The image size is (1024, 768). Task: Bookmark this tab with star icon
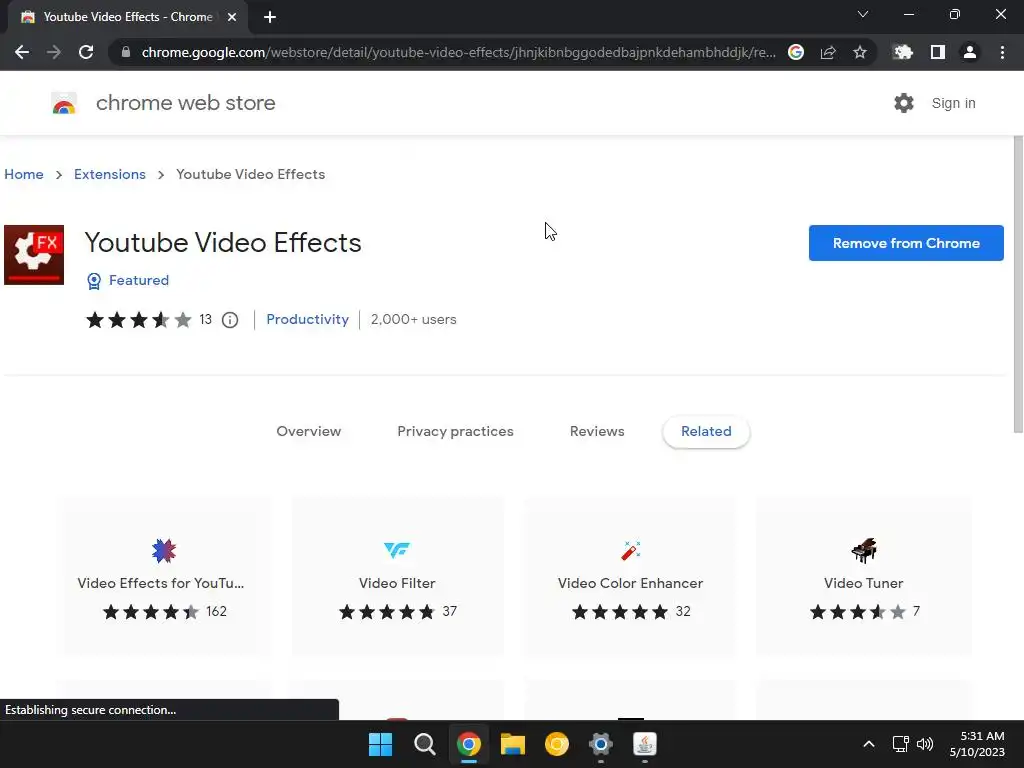[860, 52]
